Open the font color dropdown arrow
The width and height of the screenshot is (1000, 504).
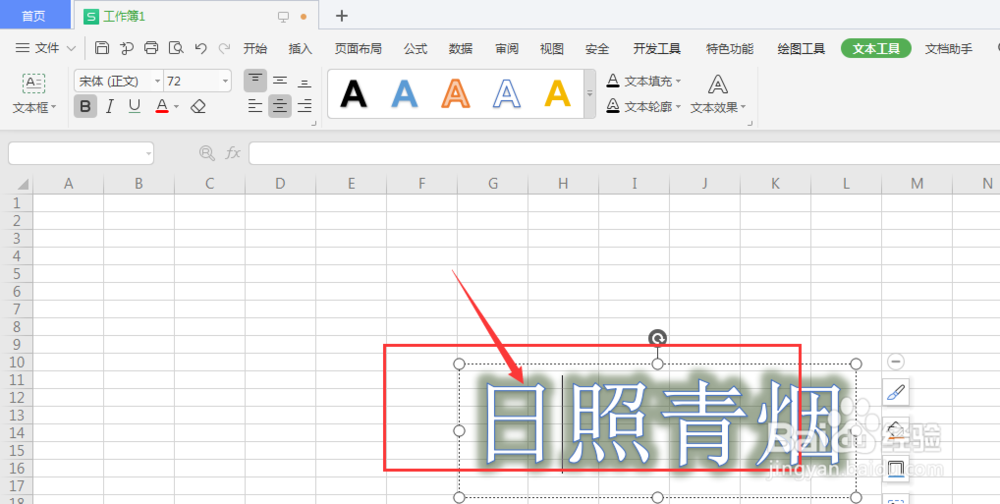tap(176, 107)
